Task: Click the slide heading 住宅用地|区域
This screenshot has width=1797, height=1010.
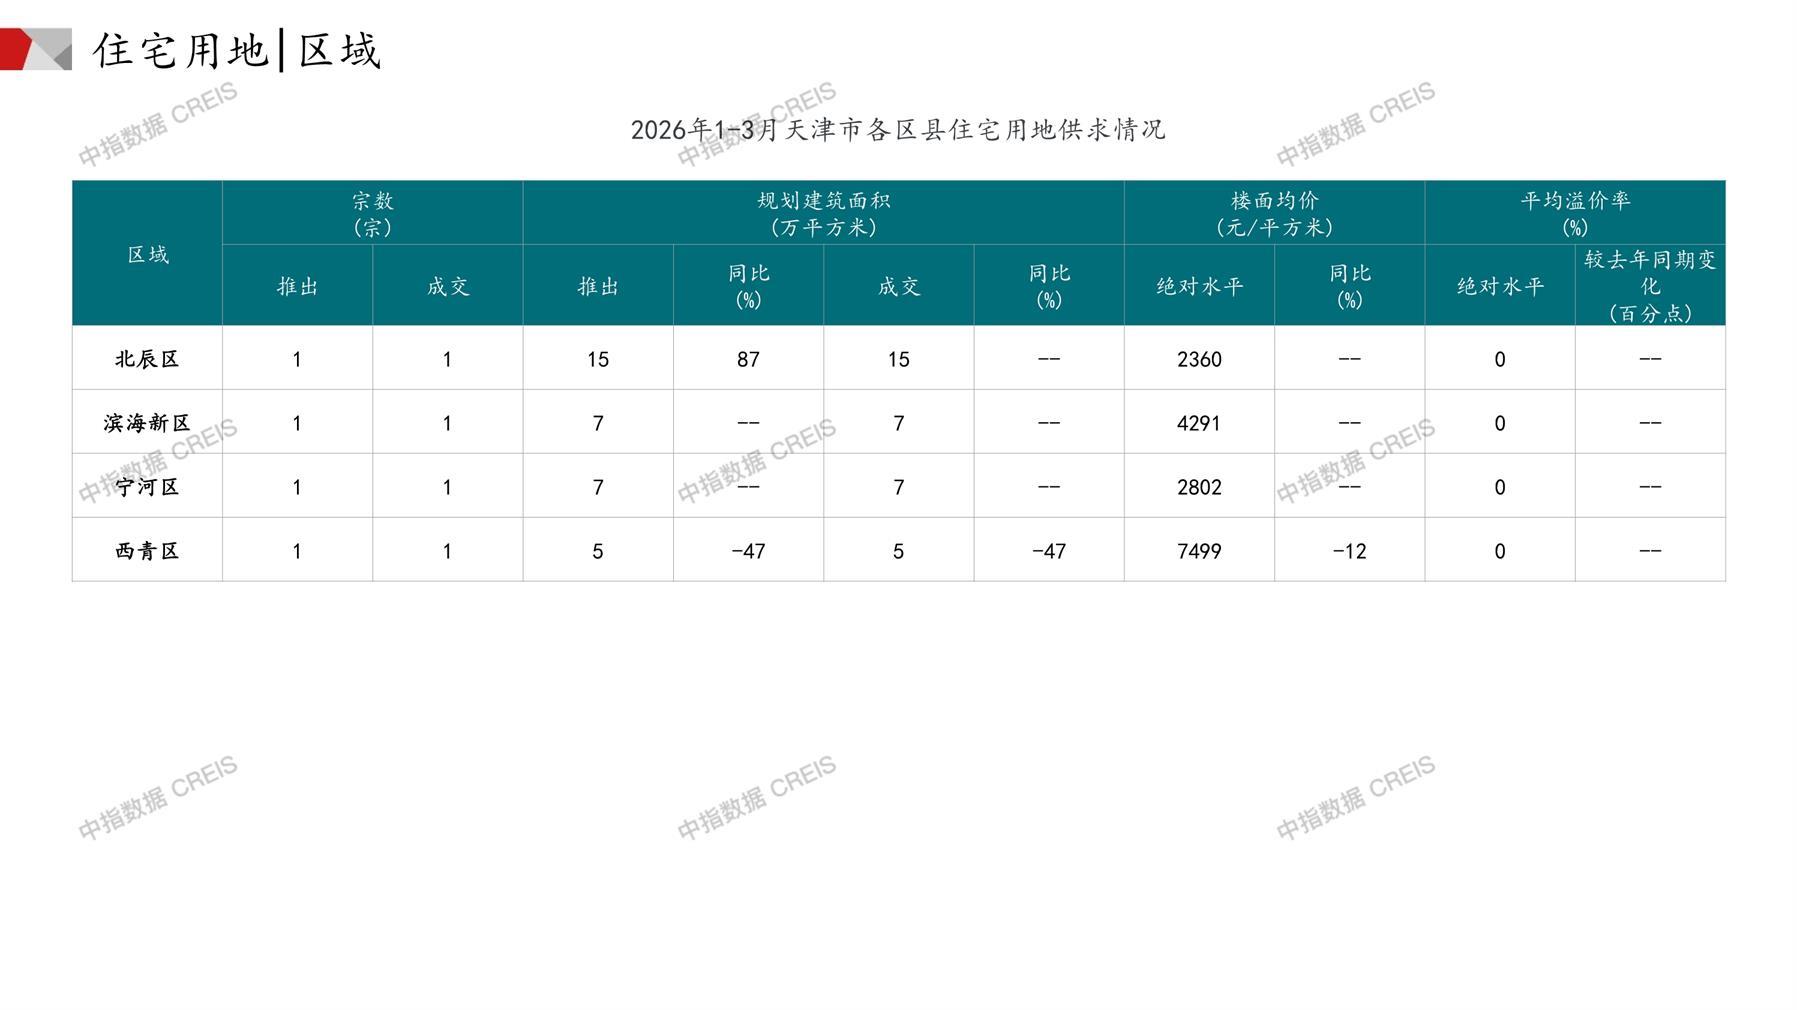Action: point(237,50)
